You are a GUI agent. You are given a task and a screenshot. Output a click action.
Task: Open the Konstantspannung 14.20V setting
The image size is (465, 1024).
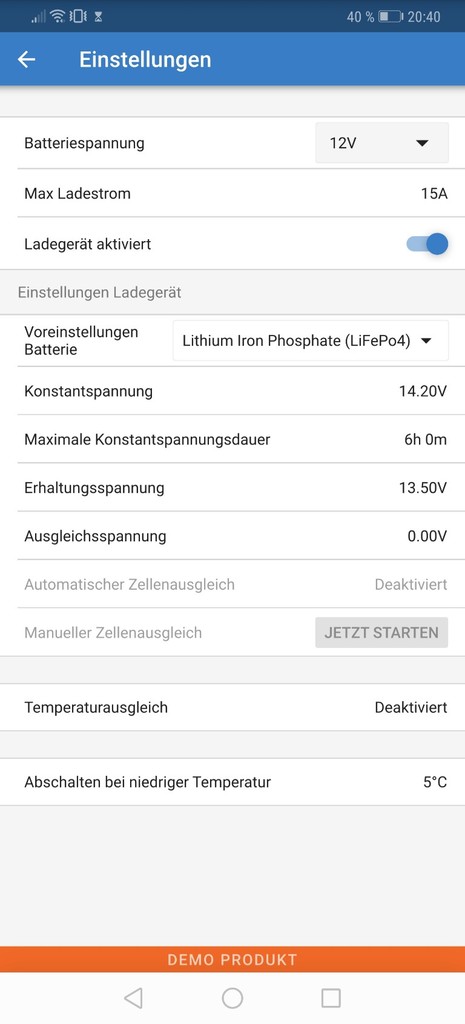point(232,391)
